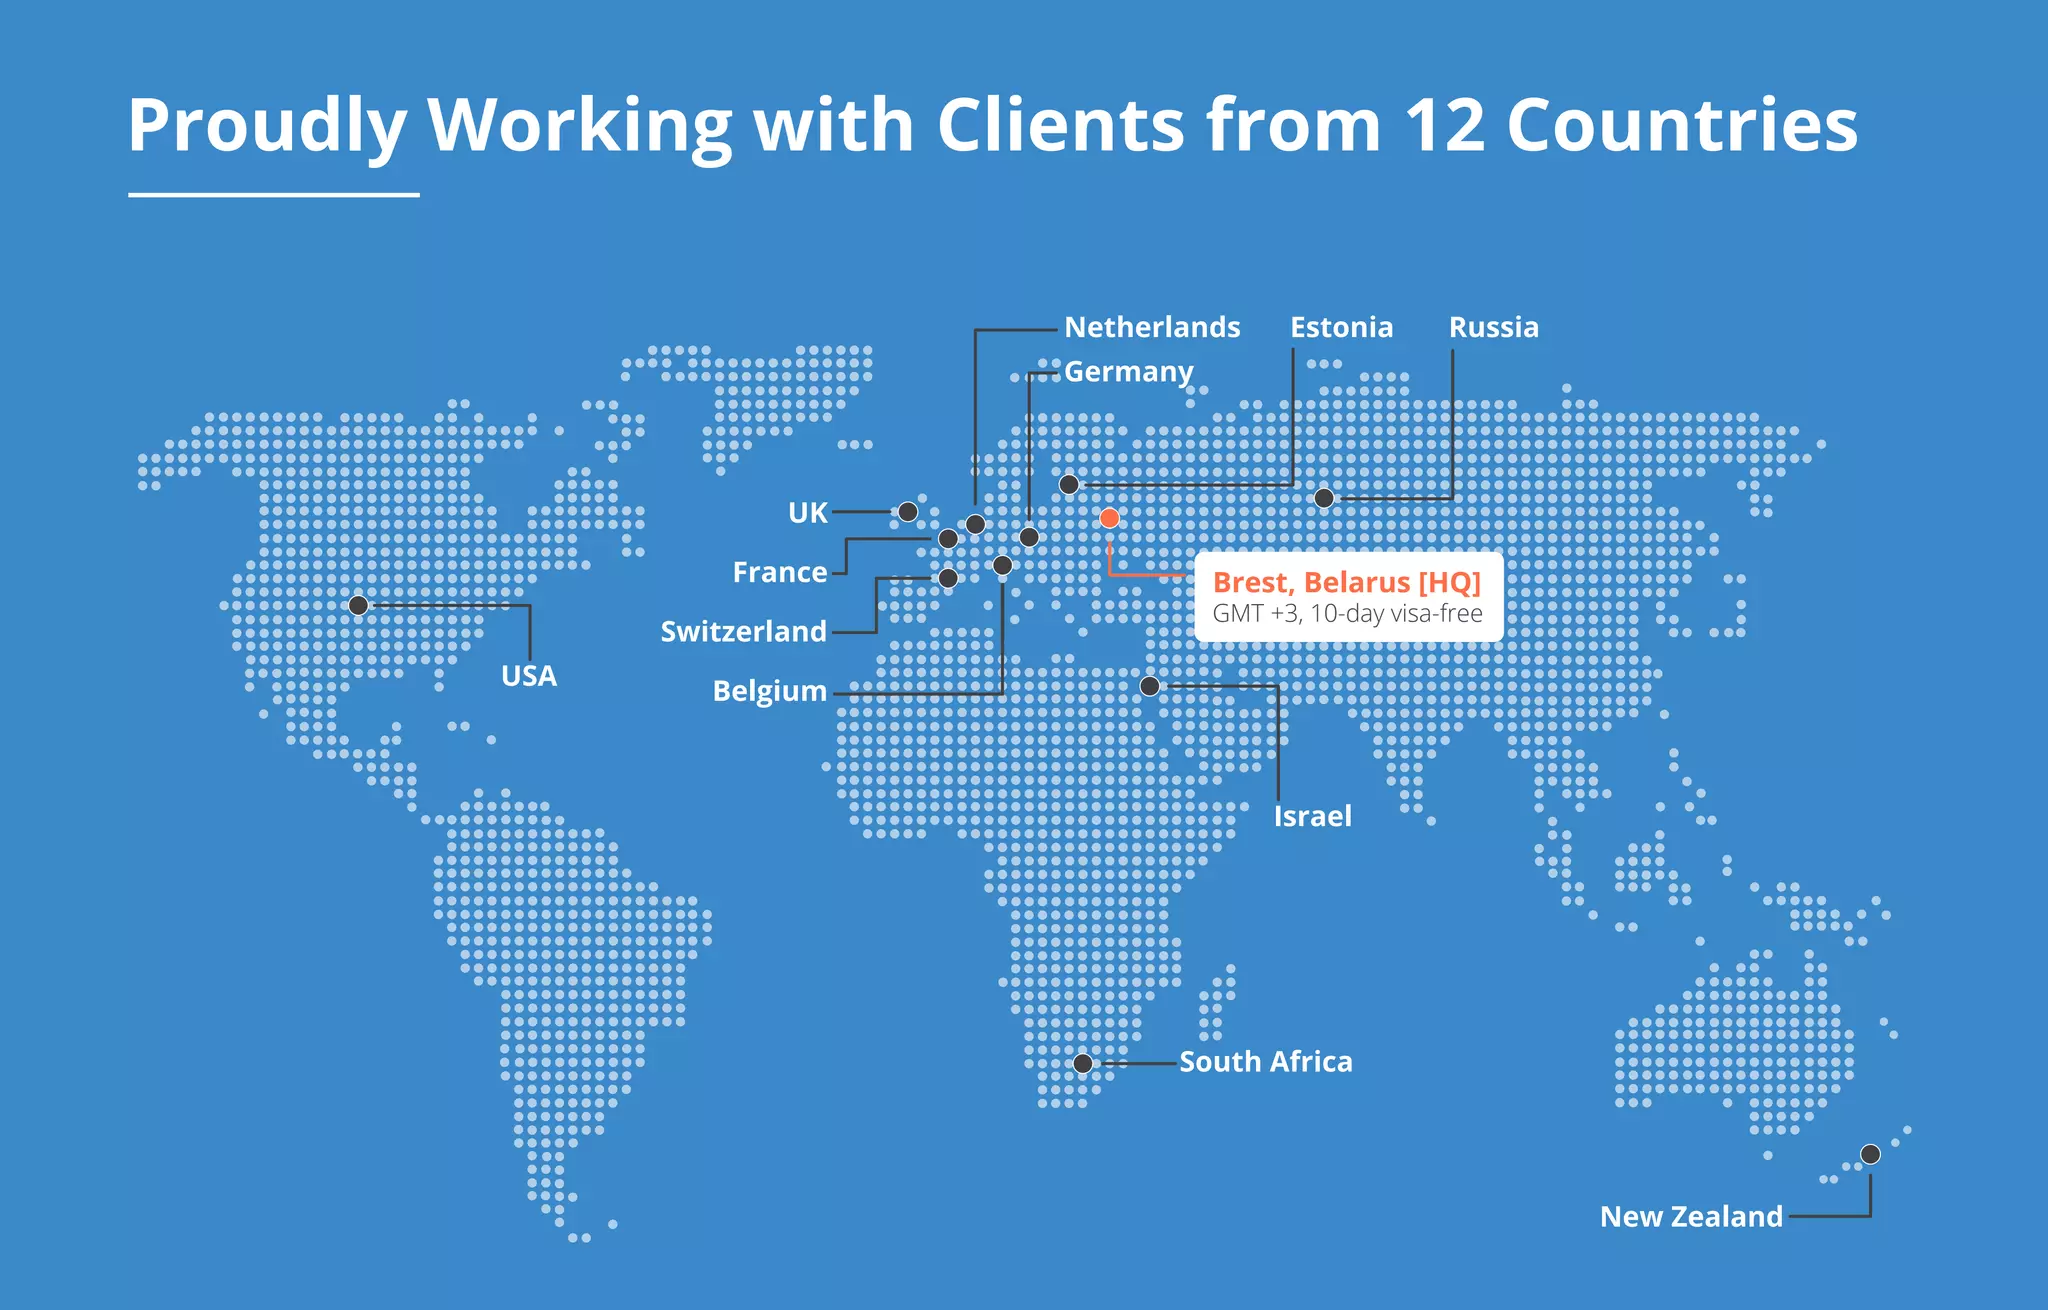Screen dimensions: 2048x1310
Task: Click the South Africa marker dot
Action: 1083,1063
